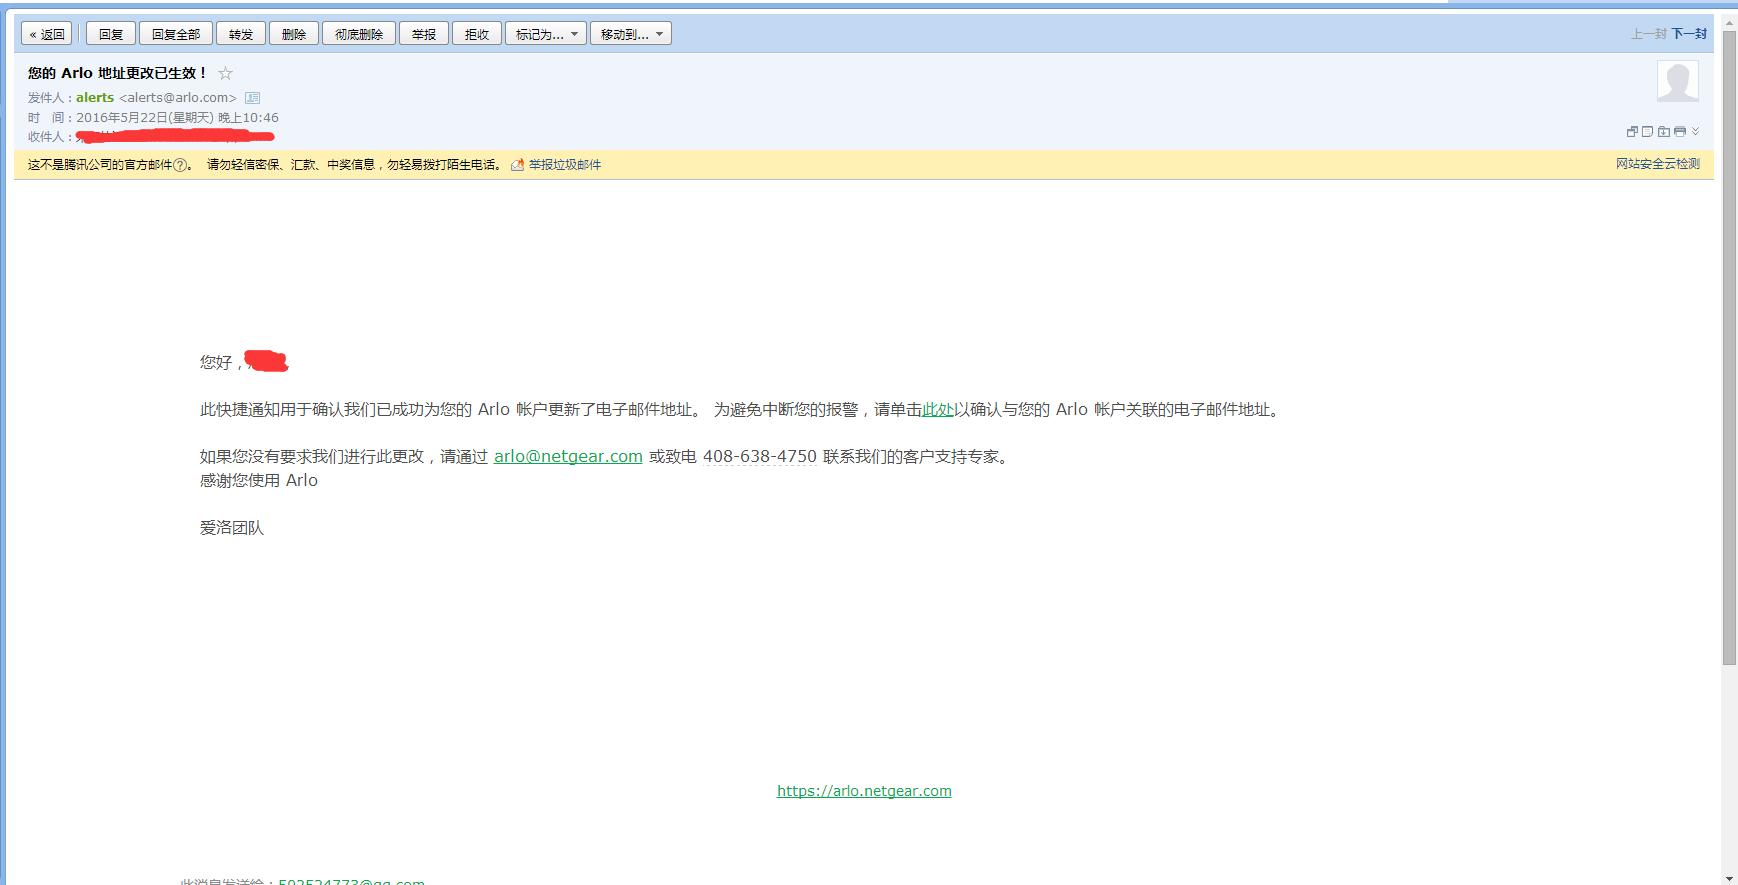Click the 爱洛团队 signature text
Image resolution: width=1738 pixels, height=885 pixels.
click(232, 528)
